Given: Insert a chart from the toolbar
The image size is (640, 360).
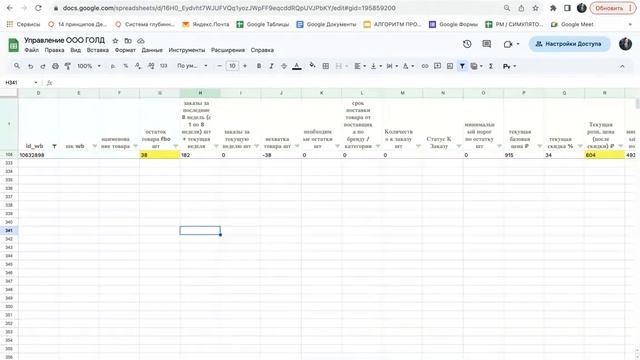Looking at the screenshot, I should pyautogui.click(x=450, y=66).
